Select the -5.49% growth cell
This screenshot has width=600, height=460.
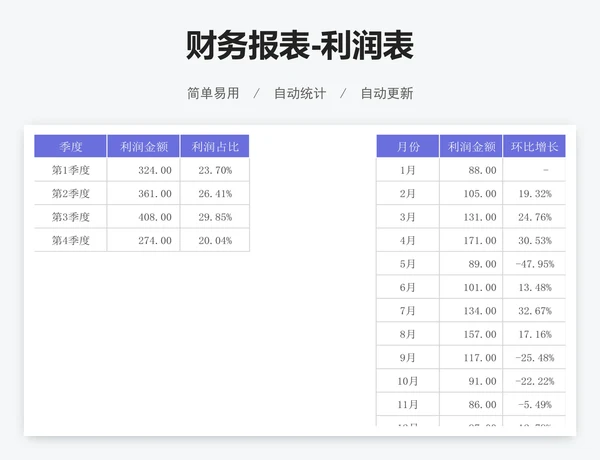534,405
